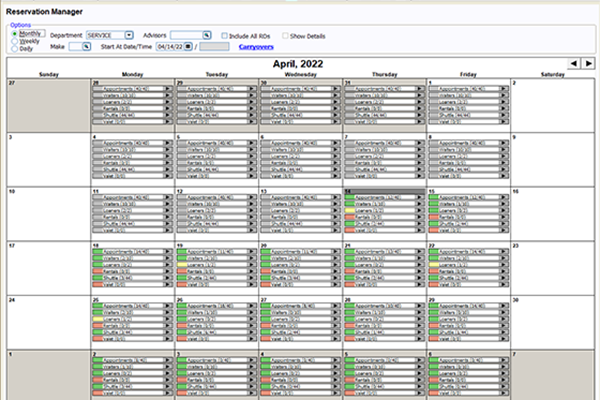Open Waiters row on April 5

(x=216, y=150)
